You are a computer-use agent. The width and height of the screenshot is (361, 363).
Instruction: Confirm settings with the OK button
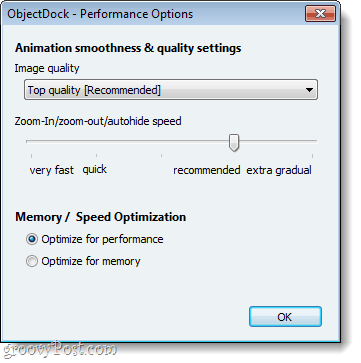pyautogui.click(x=285, y=317)
